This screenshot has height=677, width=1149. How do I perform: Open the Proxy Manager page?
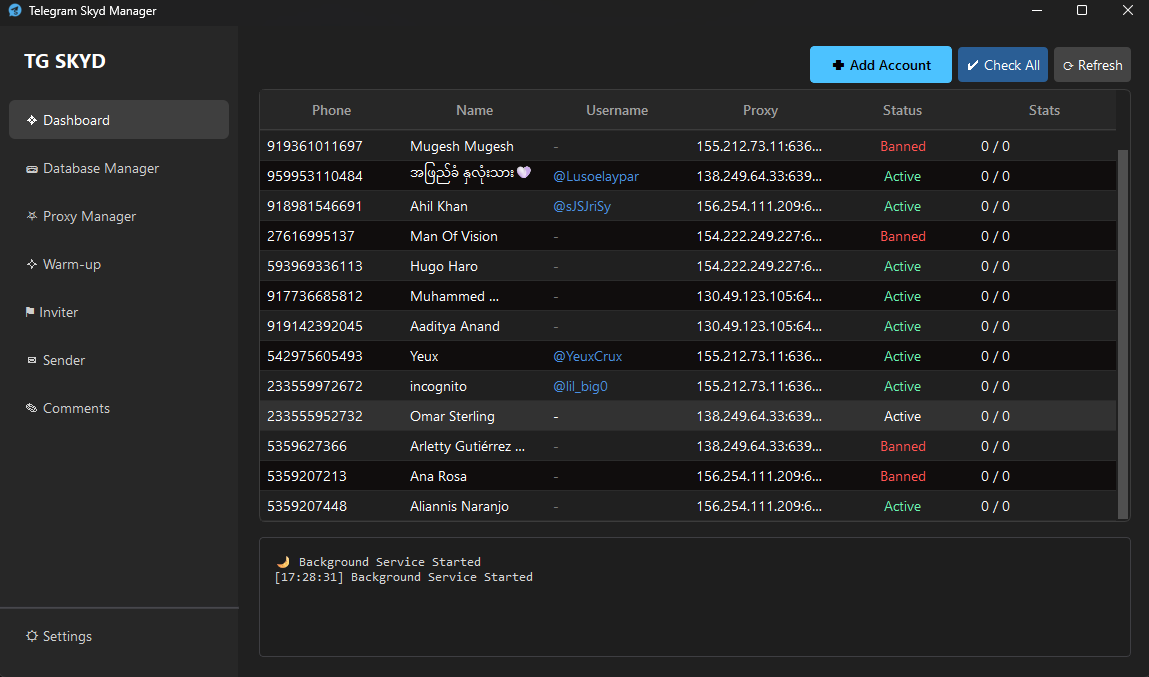(89, 217)
